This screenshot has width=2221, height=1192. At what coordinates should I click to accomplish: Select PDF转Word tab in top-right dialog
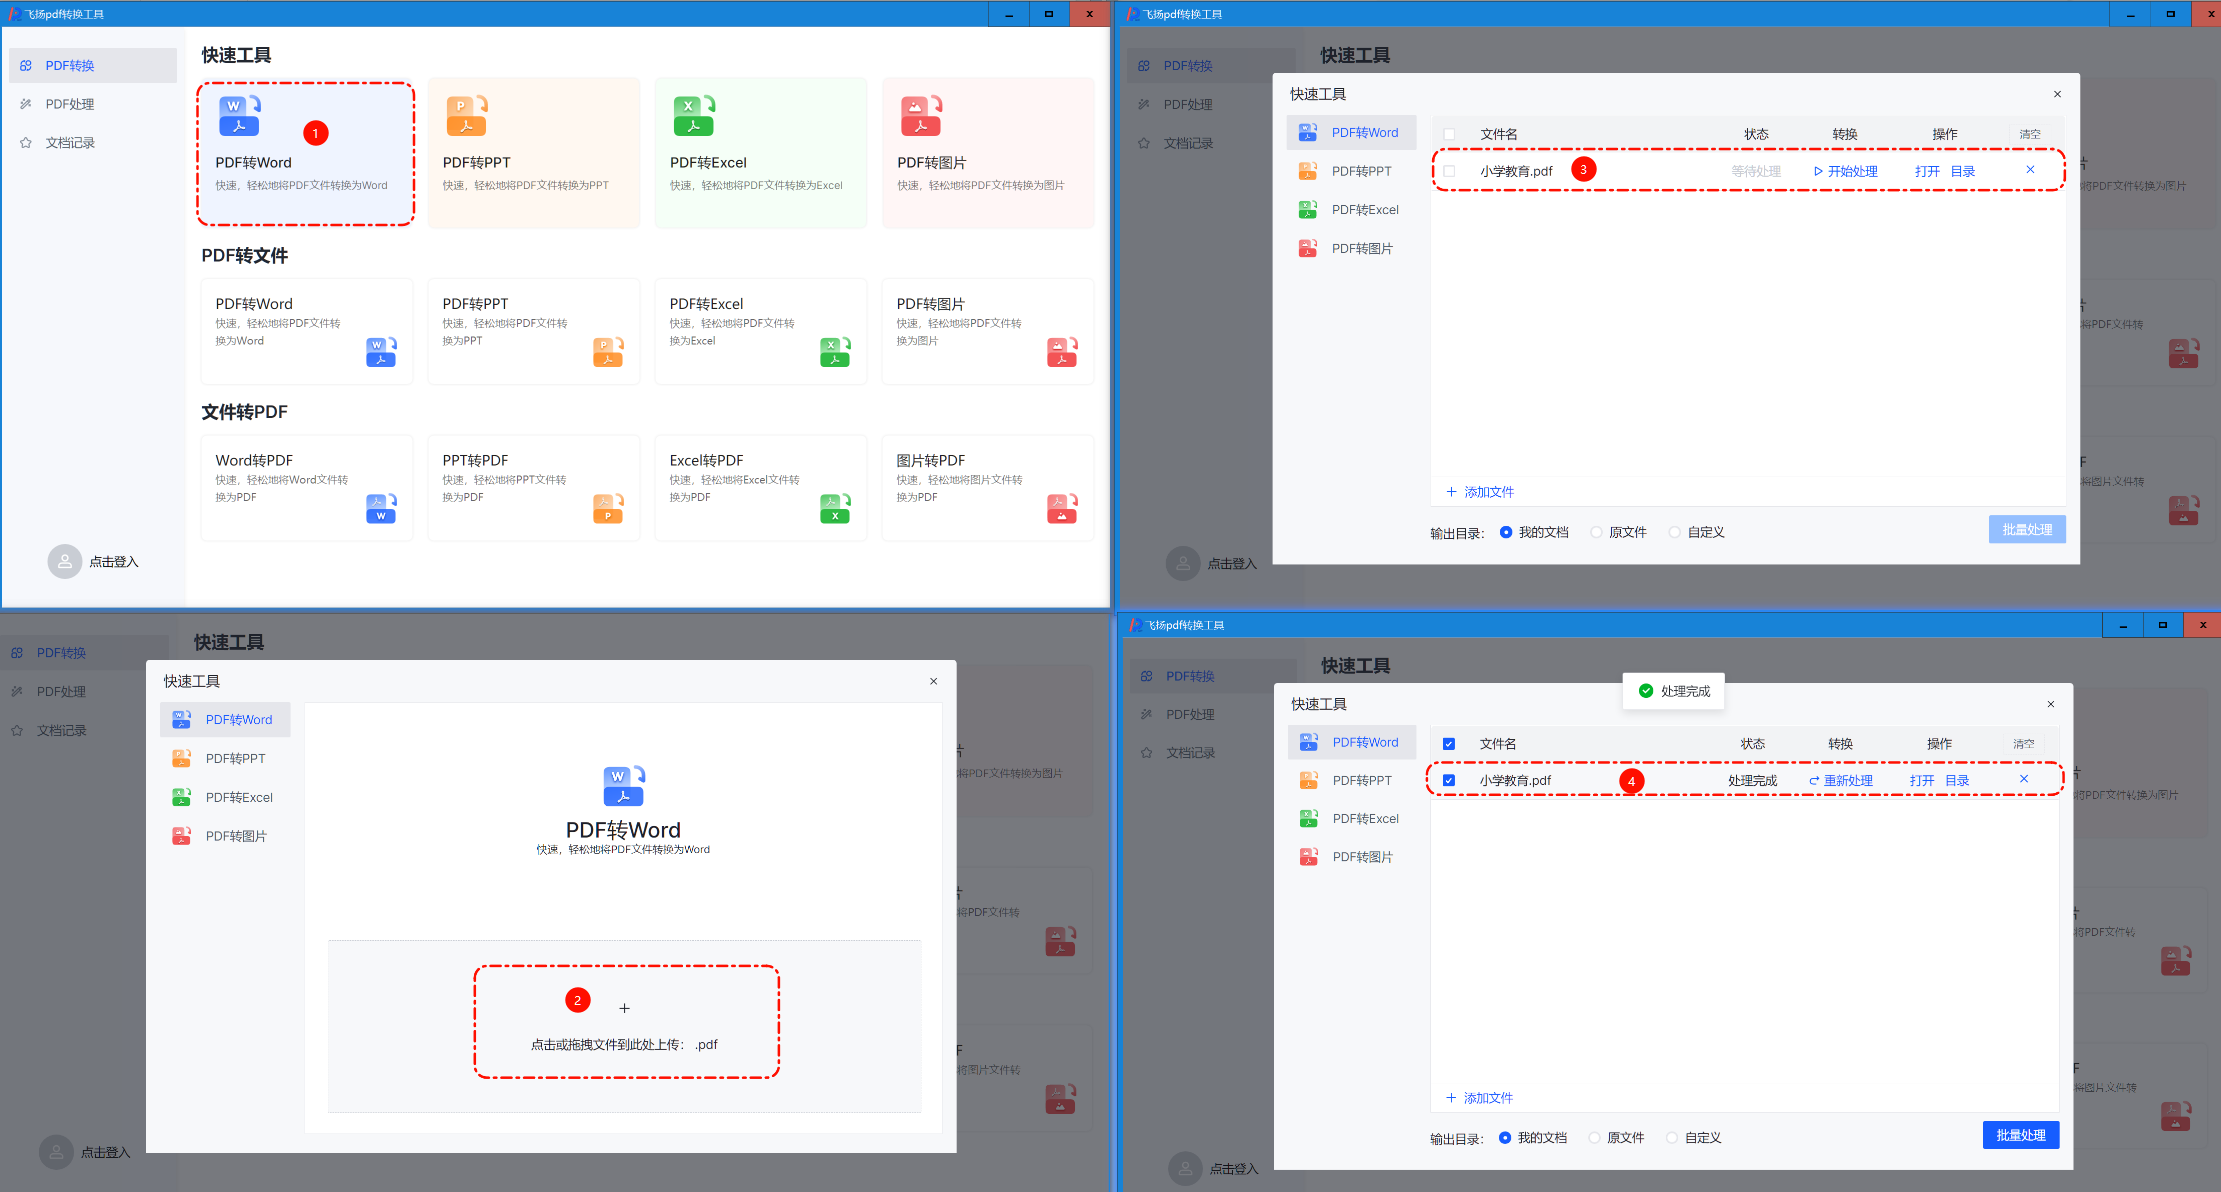1351,132
